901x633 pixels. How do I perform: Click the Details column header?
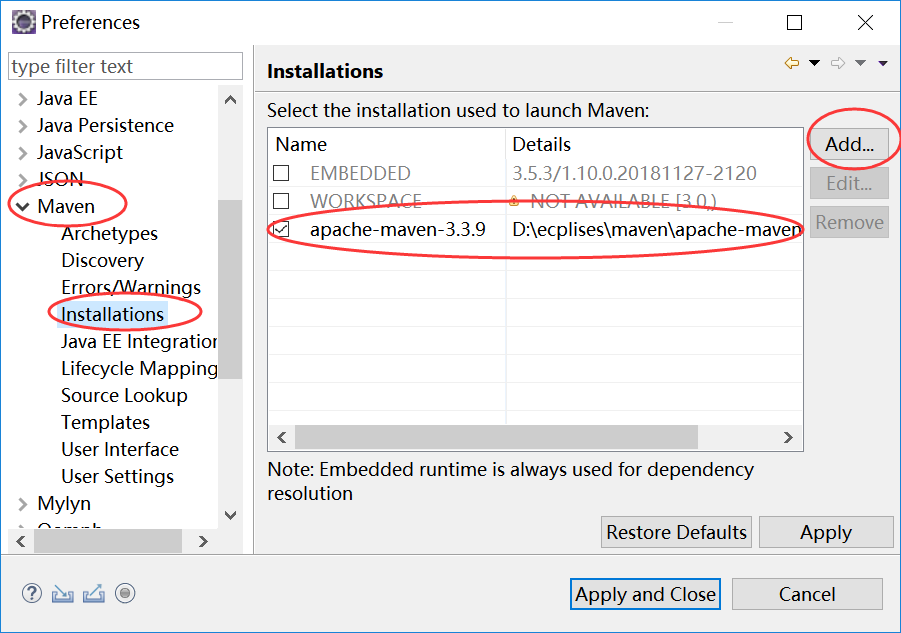click(654, 144)
